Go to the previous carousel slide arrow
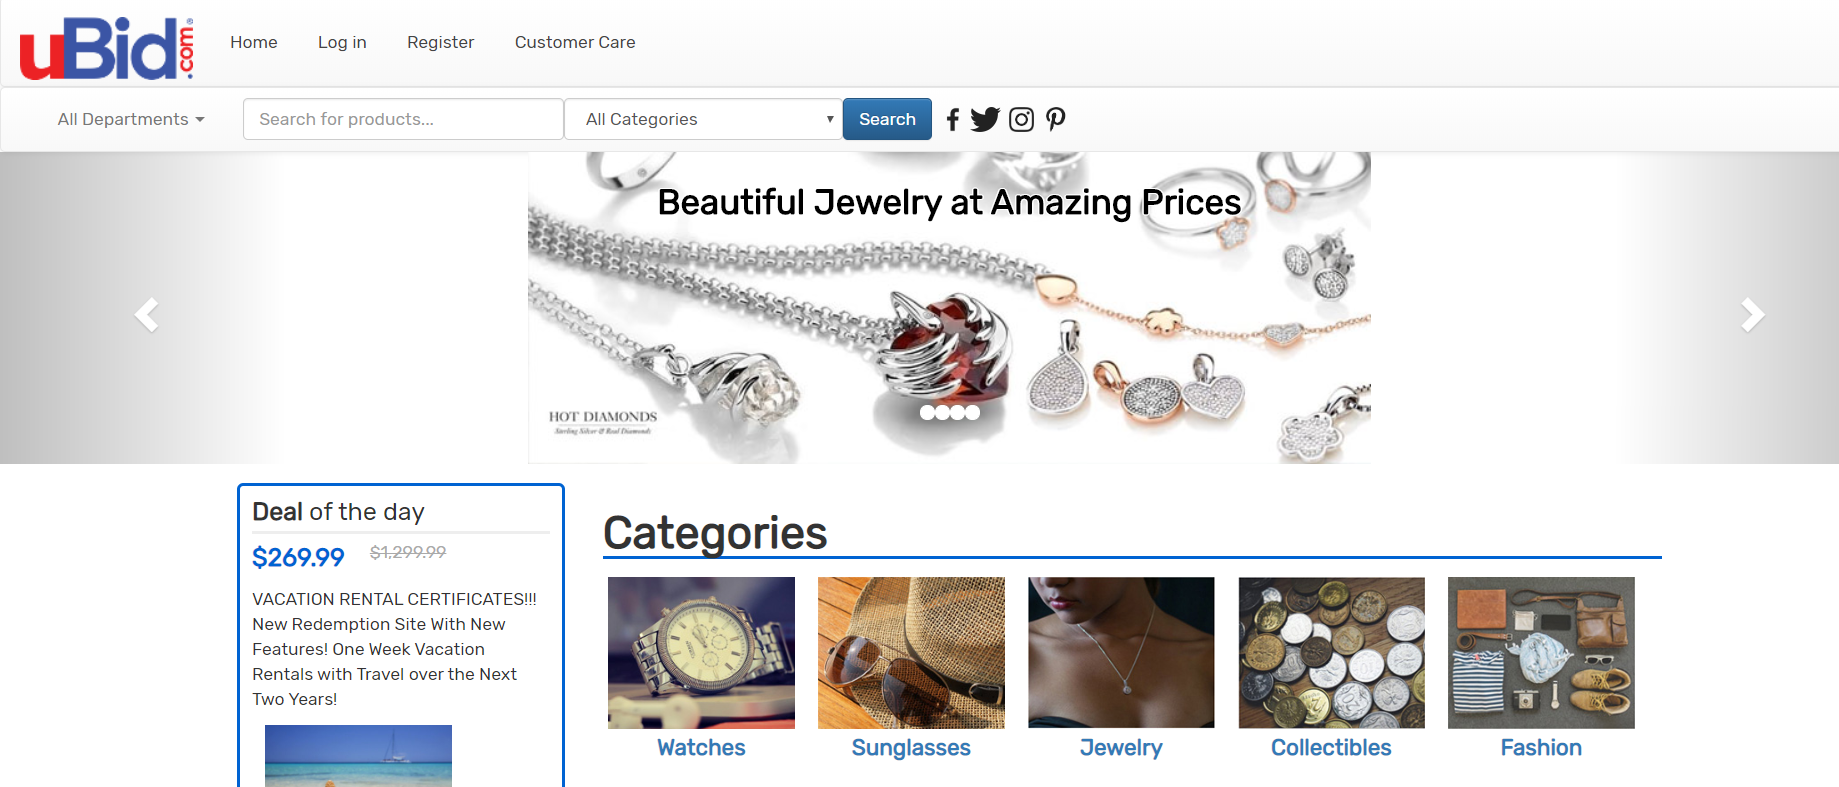Screen dimensions: 1839x787 (x=146, y=313)
